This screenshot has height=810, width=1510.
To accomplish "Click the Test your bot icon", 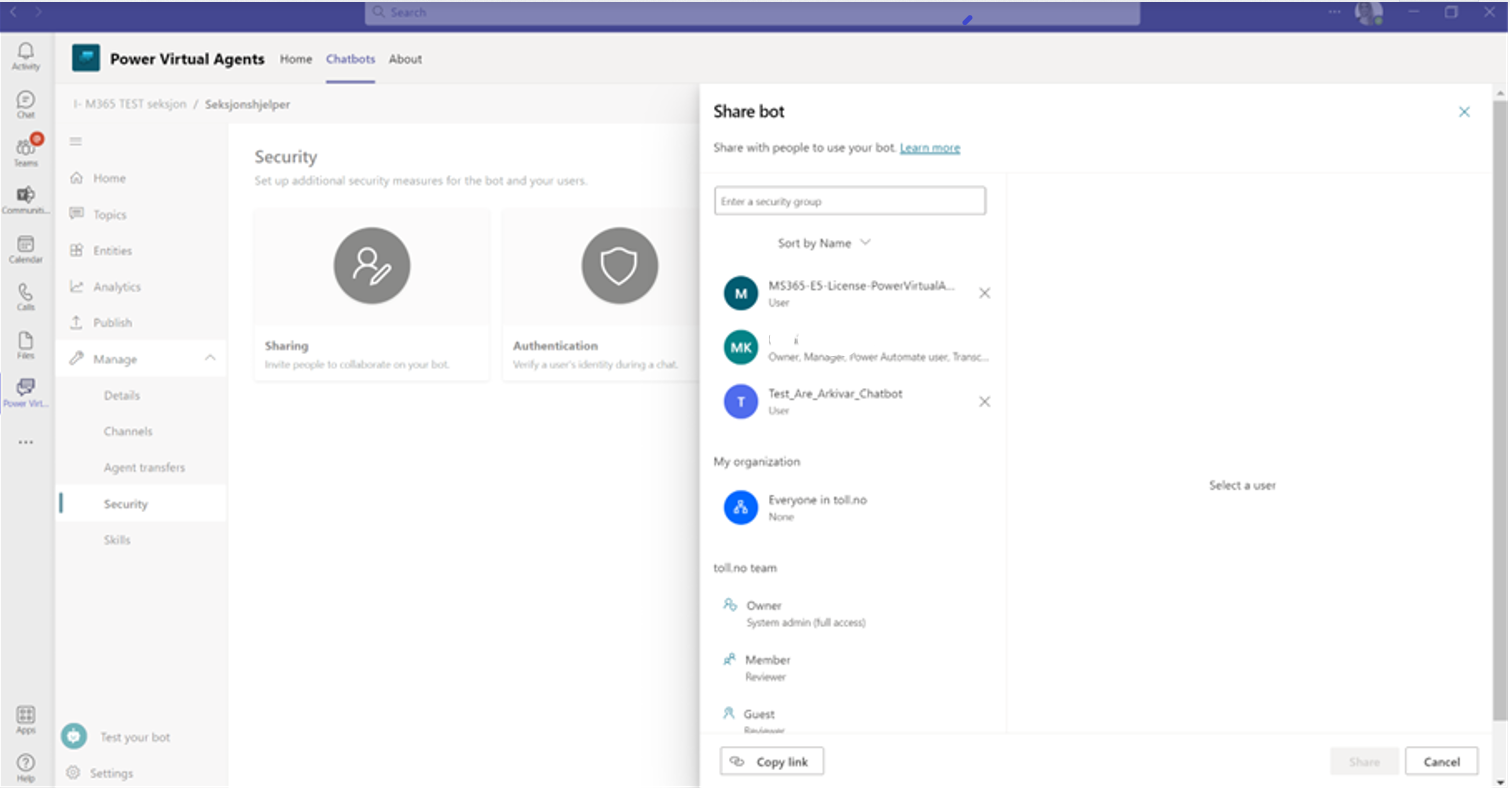I will pyautogui.click(x=74, y=736).
